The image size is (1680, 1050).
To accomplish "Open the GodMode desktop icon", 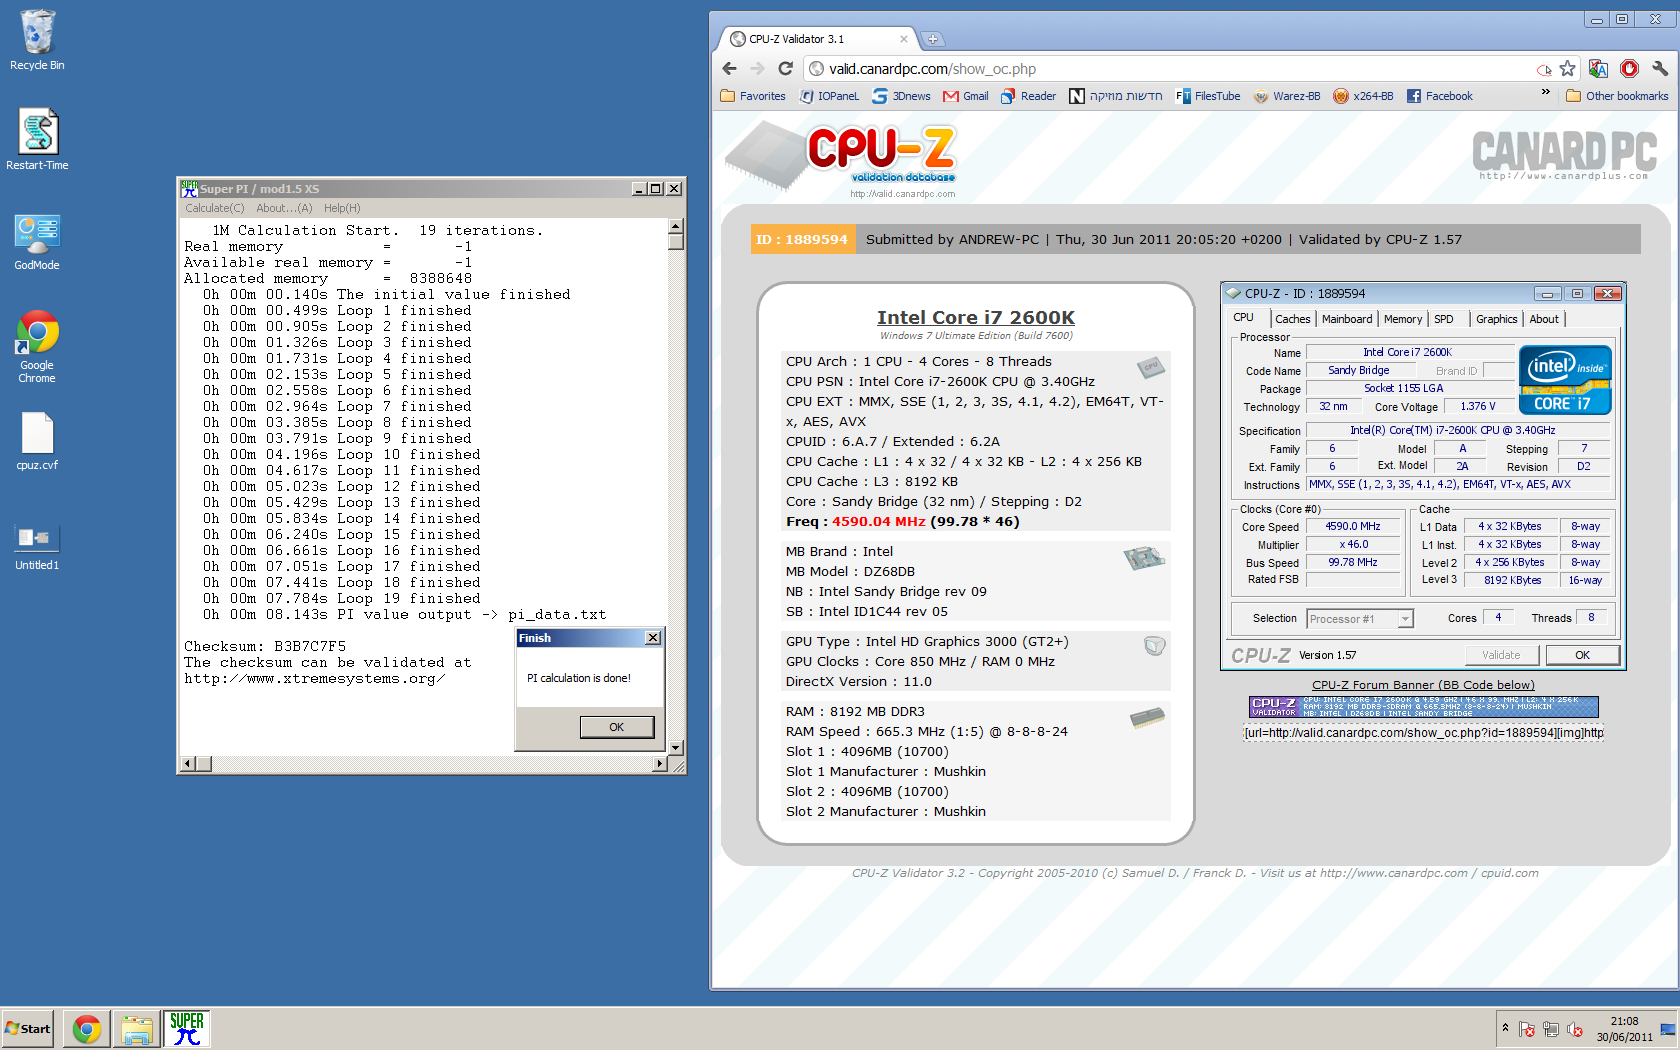I will [37, 241].
